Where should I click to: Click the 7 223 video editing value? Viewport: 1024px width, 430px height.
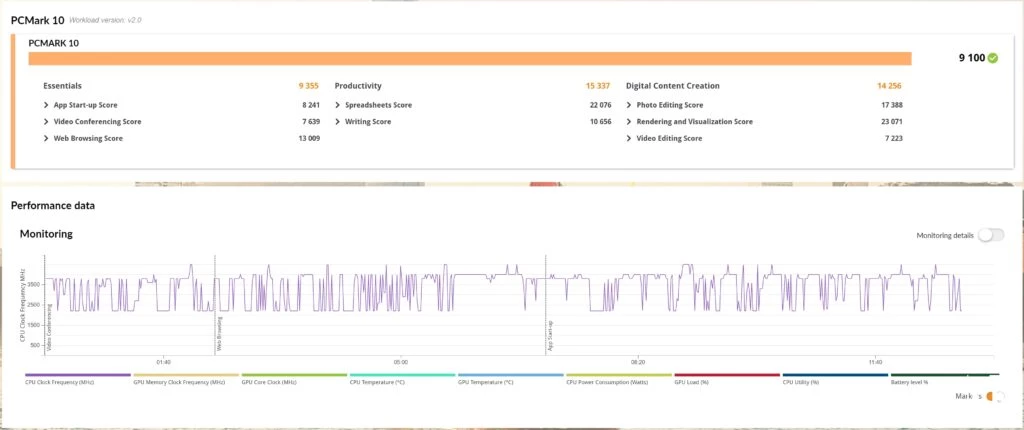[893, 139]
